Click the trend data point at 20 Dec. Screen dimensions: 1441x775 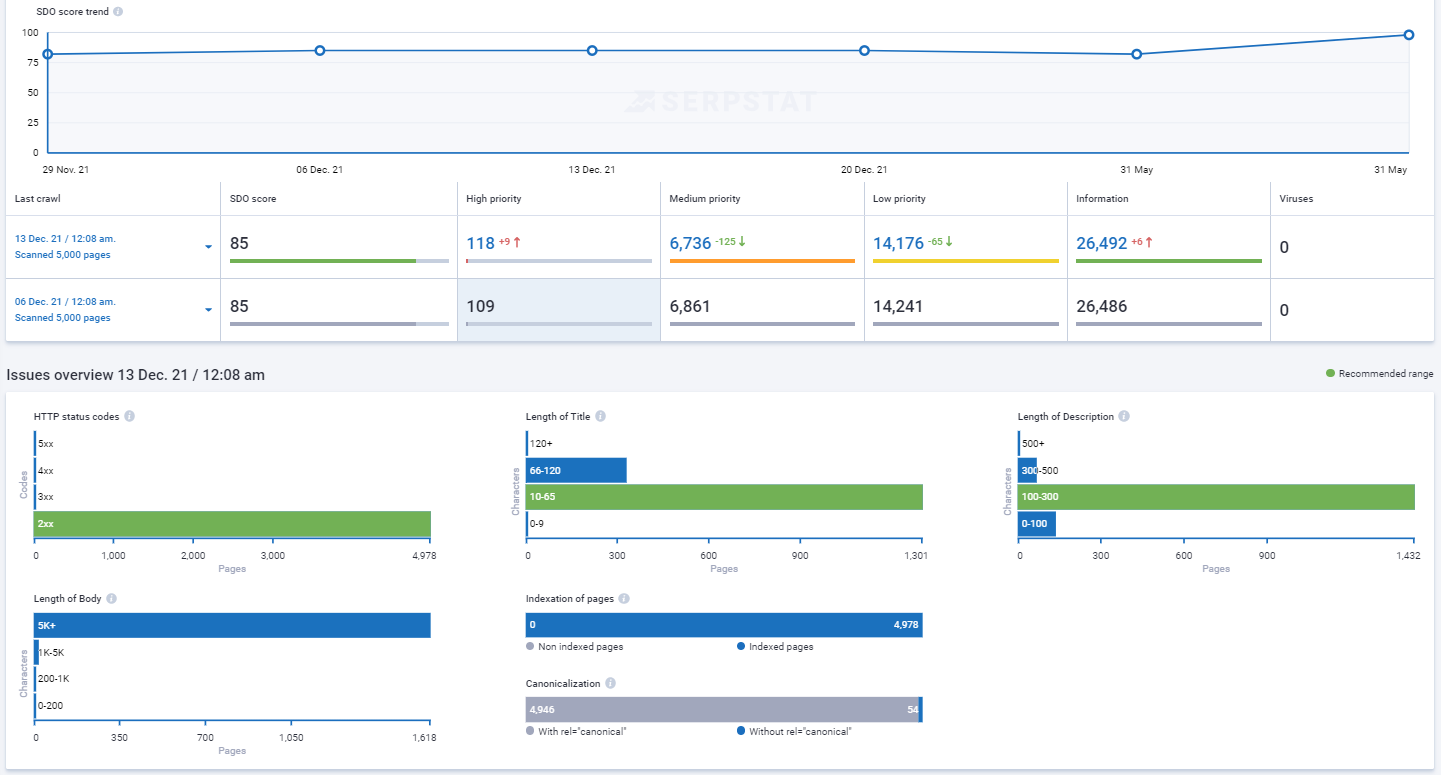click(x=863, y=48)
